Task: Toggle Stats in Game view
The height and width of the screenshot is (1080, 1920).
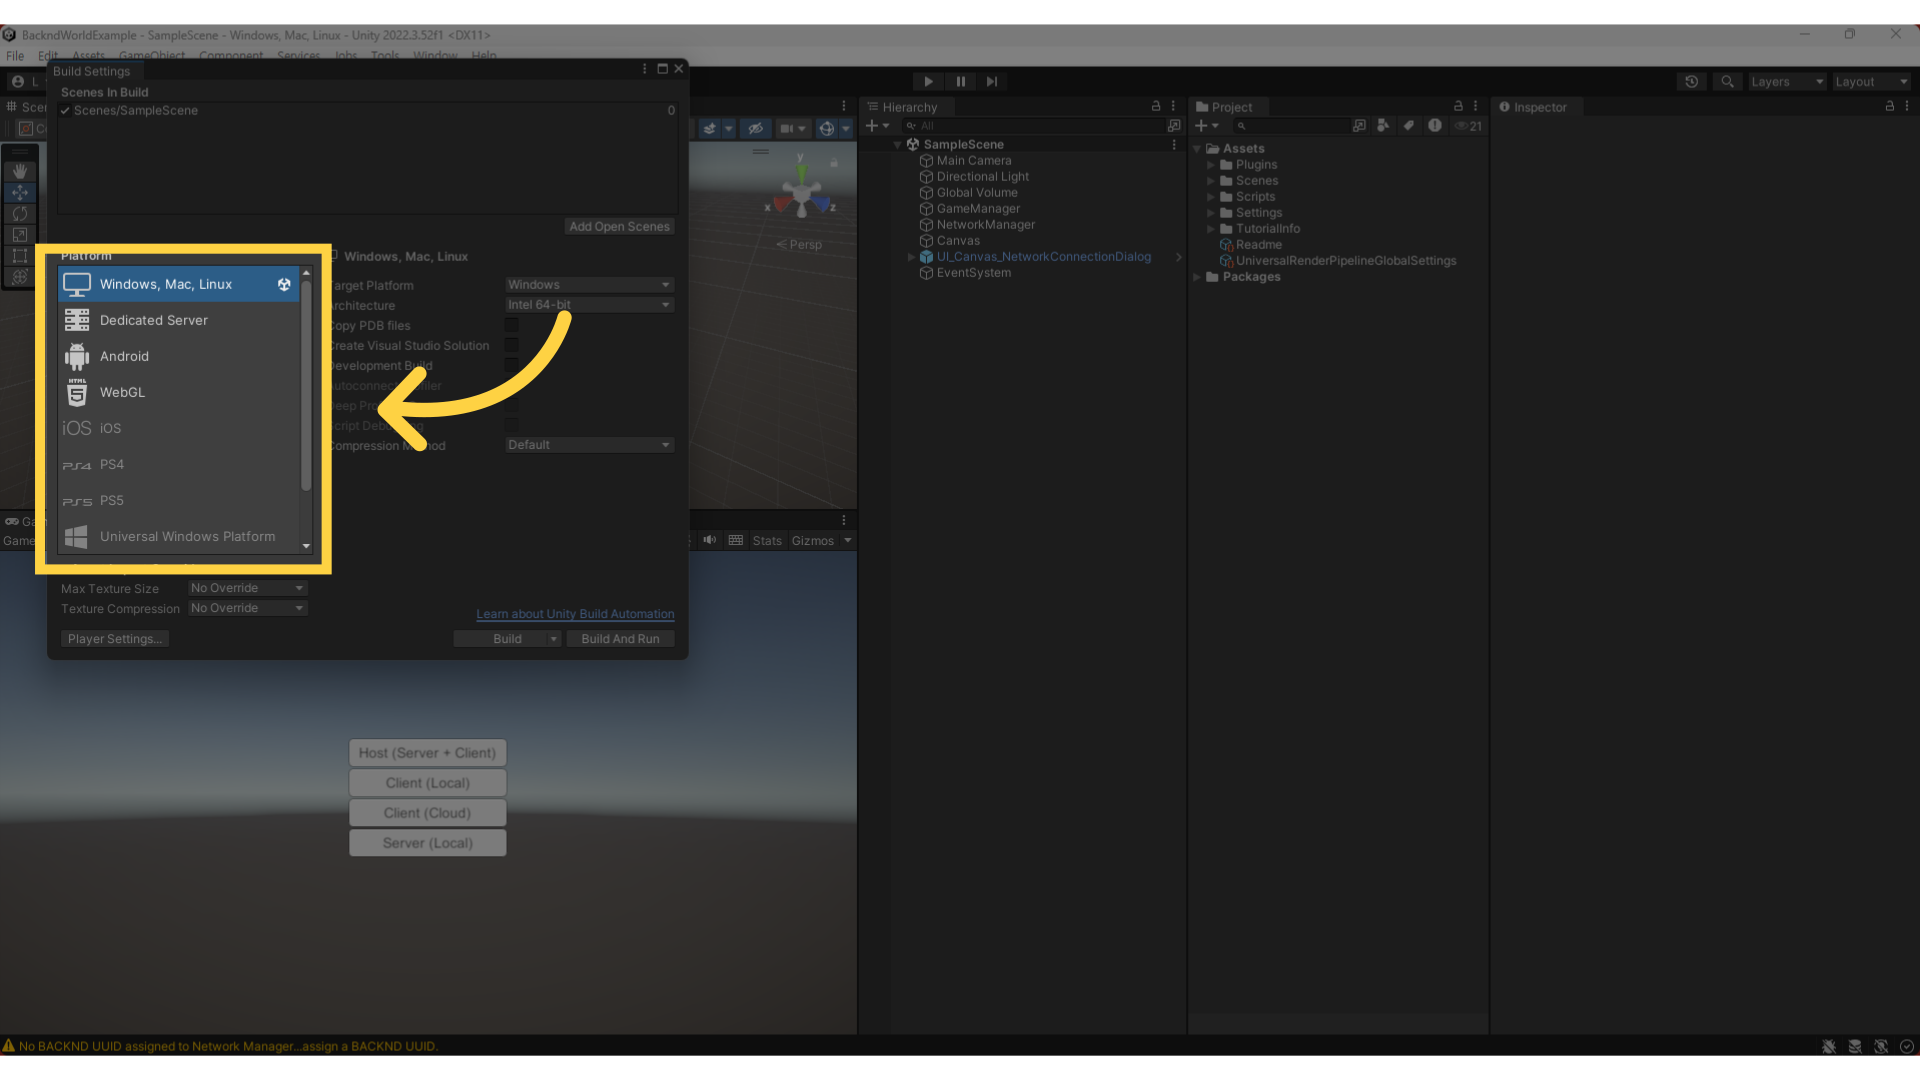Action: (767, 541)
